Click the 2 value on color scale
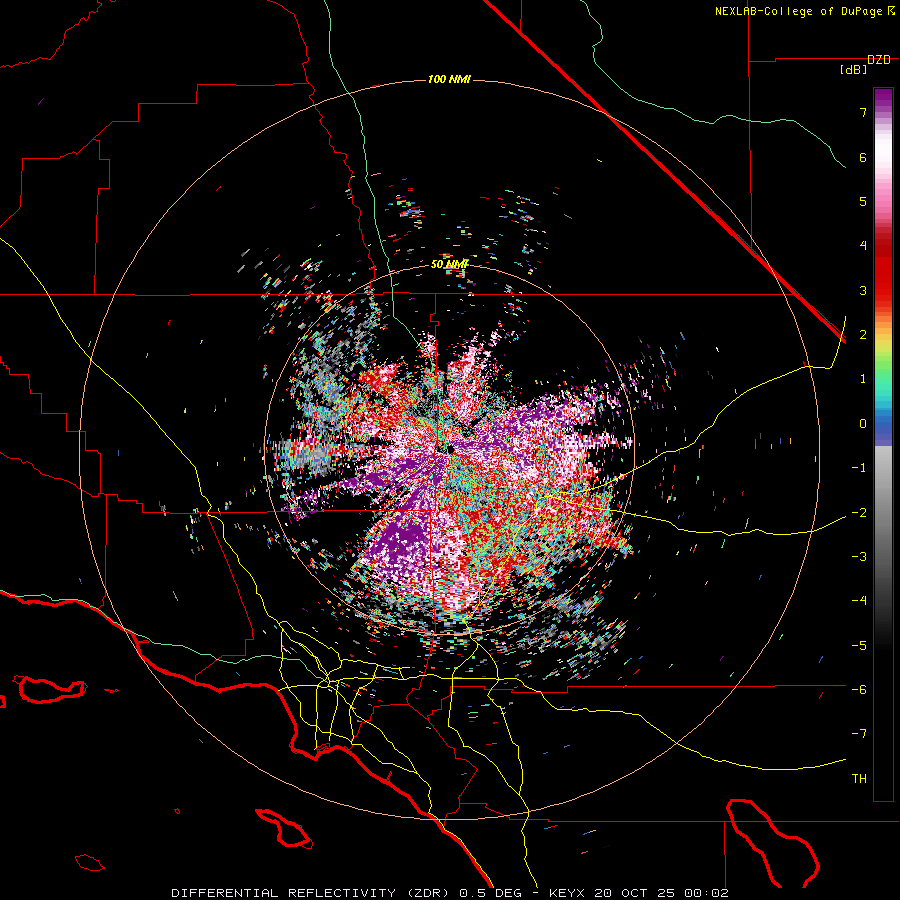This screenshot has width=900, height=900. pyautogui.click(x=863, y=335)
